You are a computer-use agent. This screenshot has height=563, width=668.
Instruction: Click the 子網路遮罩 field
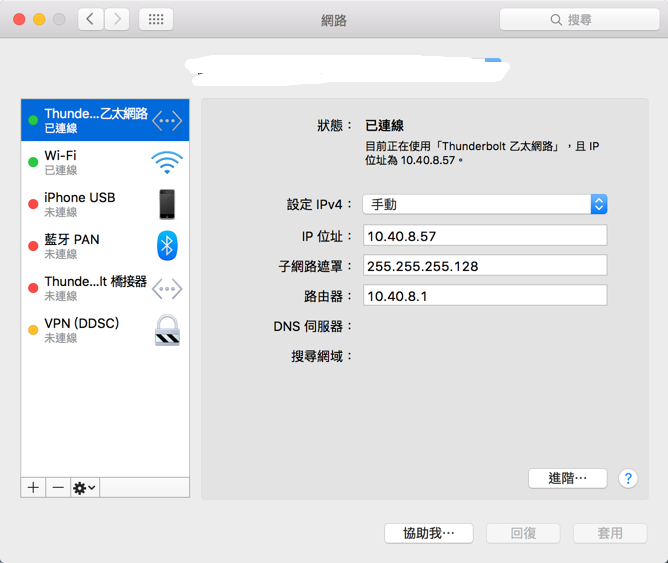click(x=485, y=265)
